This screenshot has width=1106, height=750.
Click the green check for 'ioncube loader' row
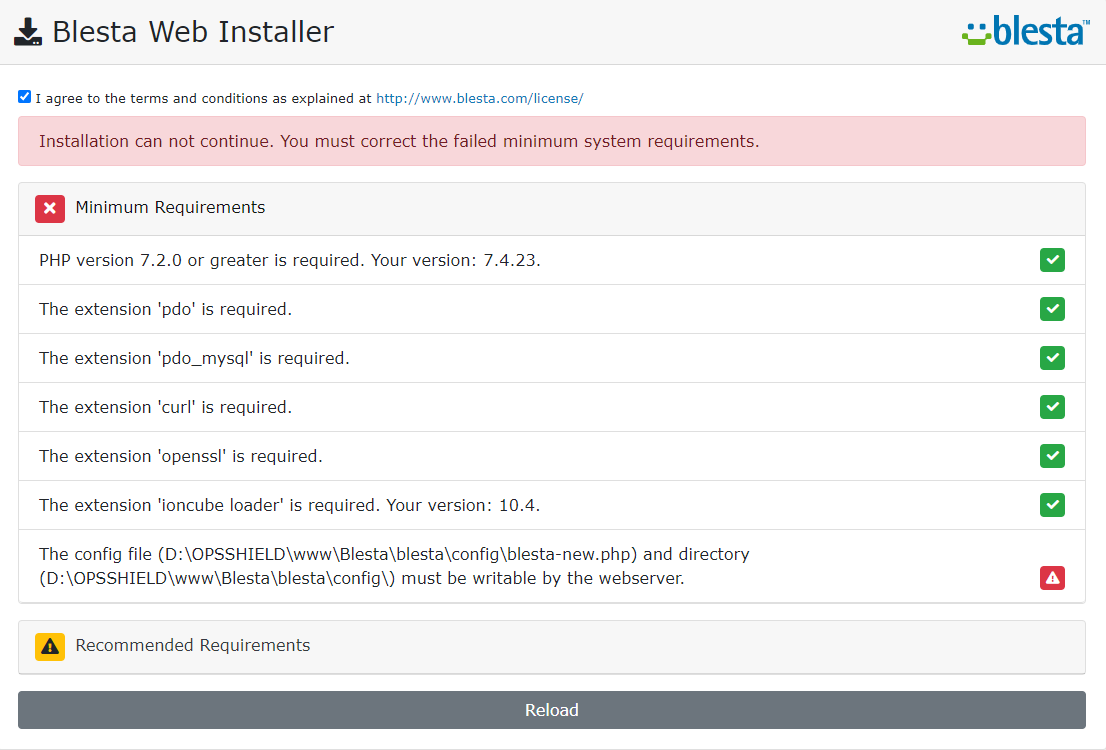(x=1052, y=504)
